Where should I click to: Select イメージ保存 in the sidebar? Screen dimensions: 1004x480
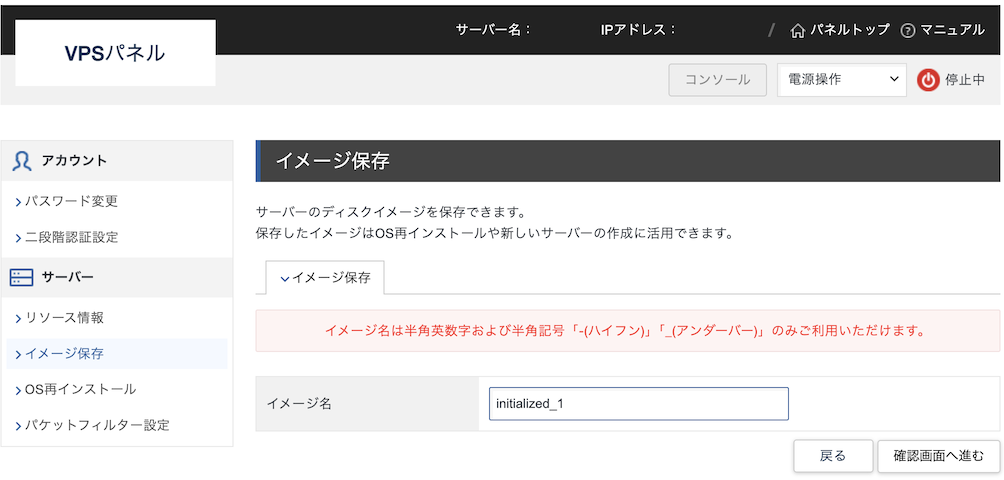[x=64, y=353]
